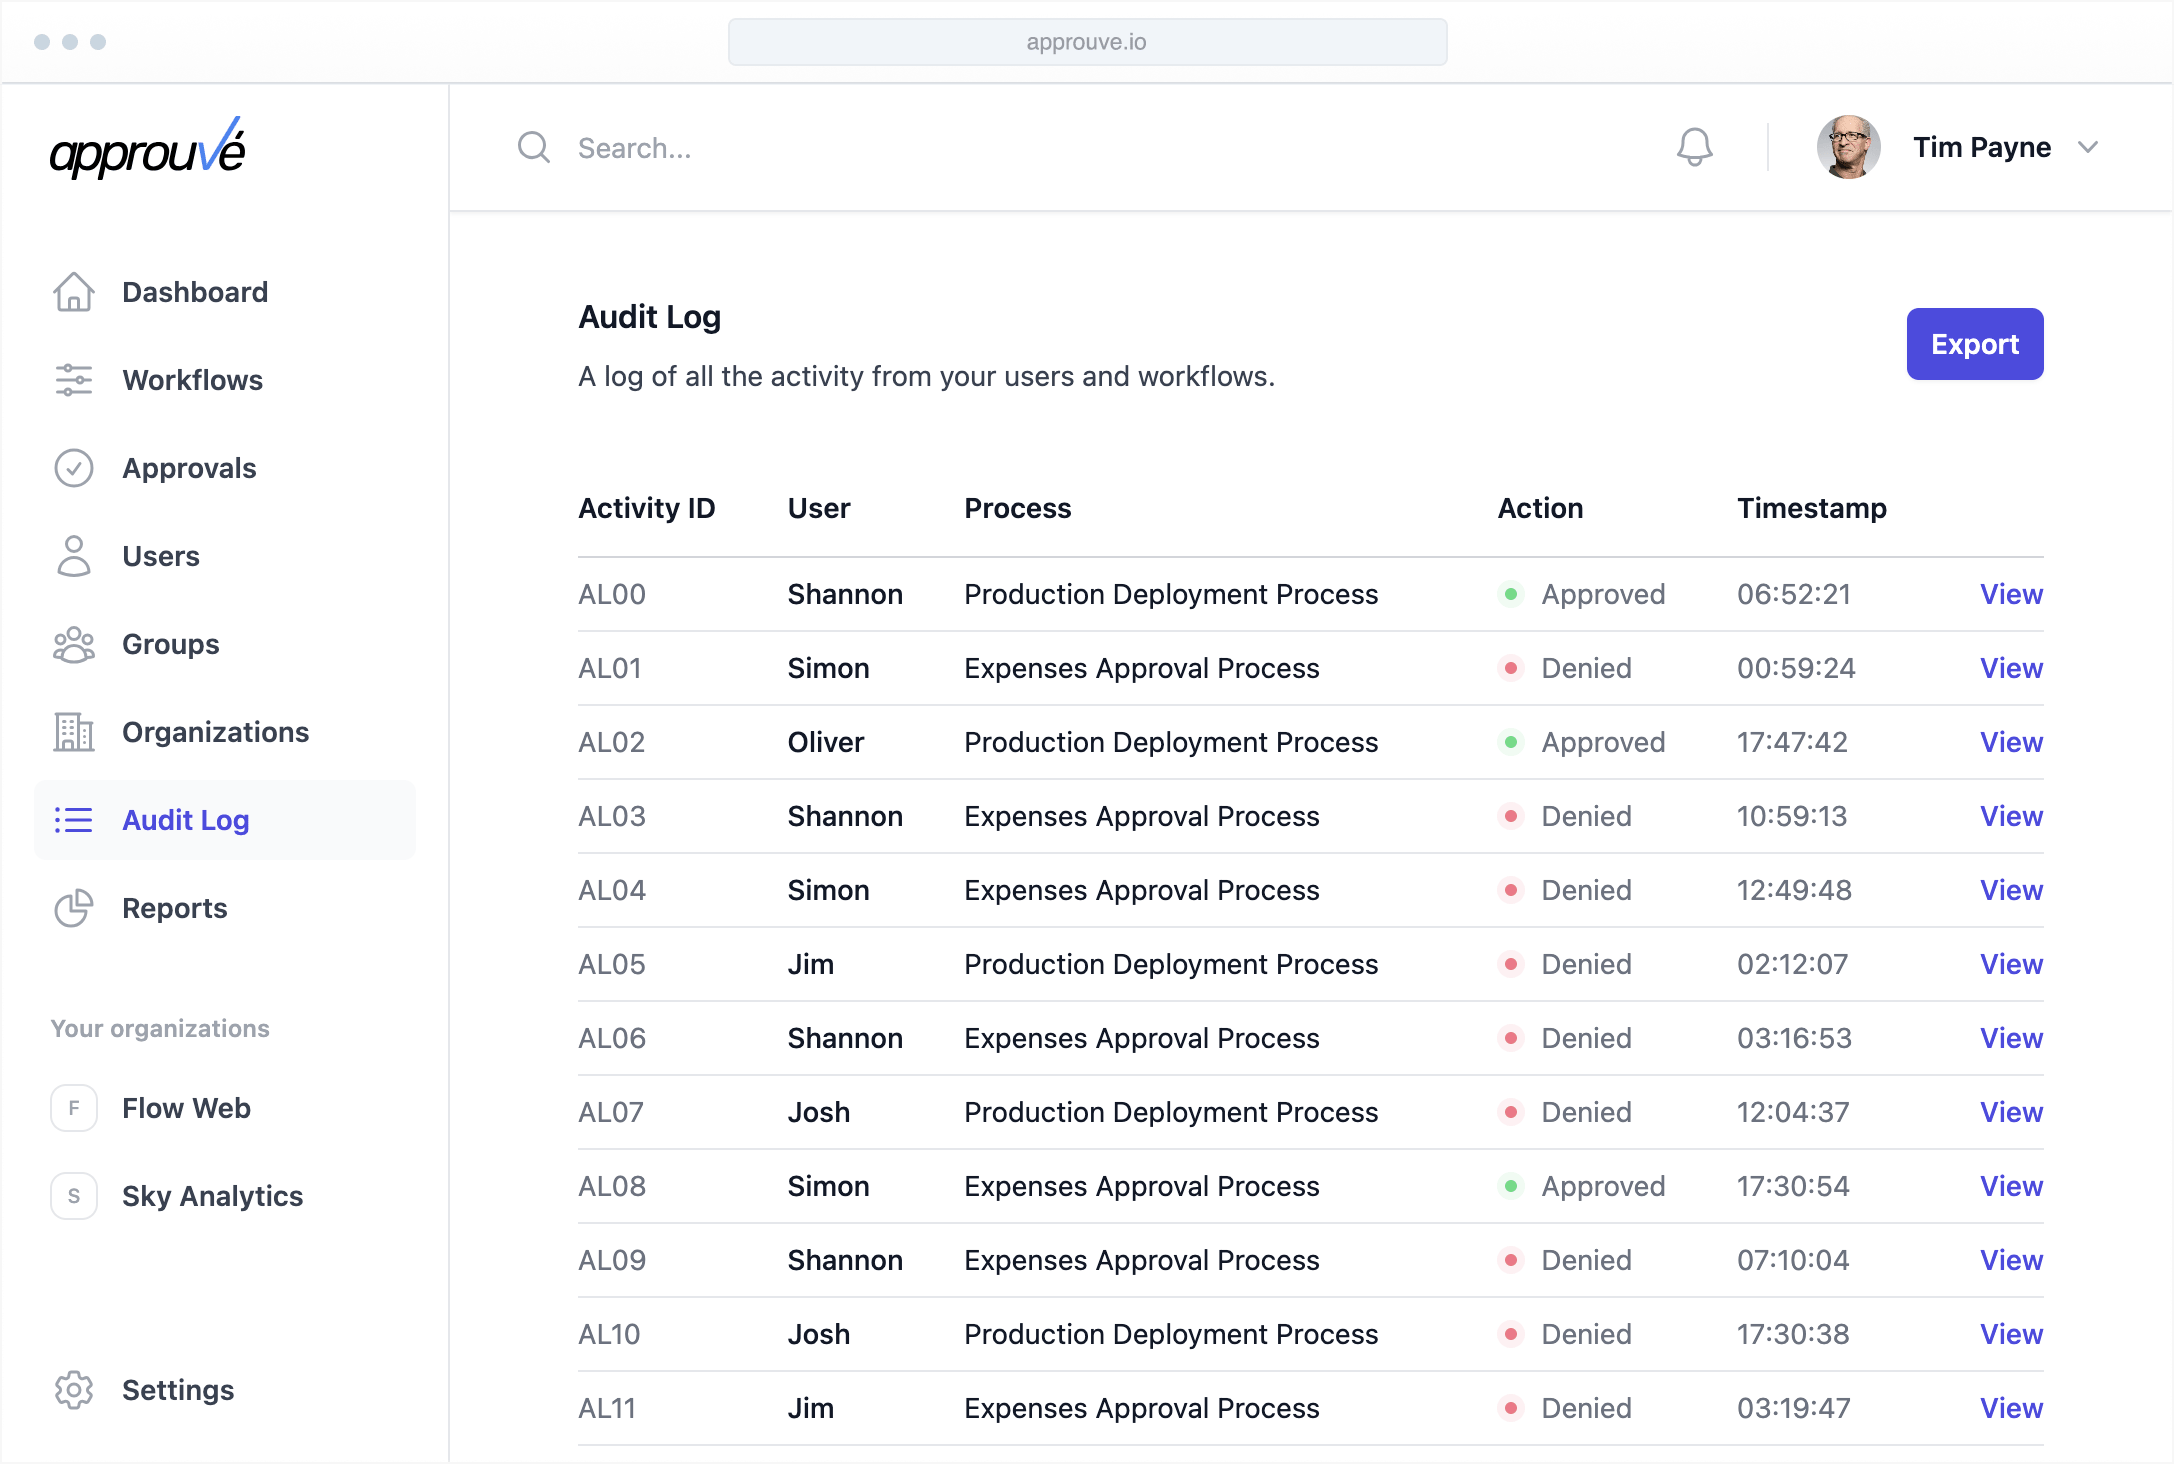Click Tim Payne's profile avatar
The image size is (2174, 1464).
[1848, 147]
